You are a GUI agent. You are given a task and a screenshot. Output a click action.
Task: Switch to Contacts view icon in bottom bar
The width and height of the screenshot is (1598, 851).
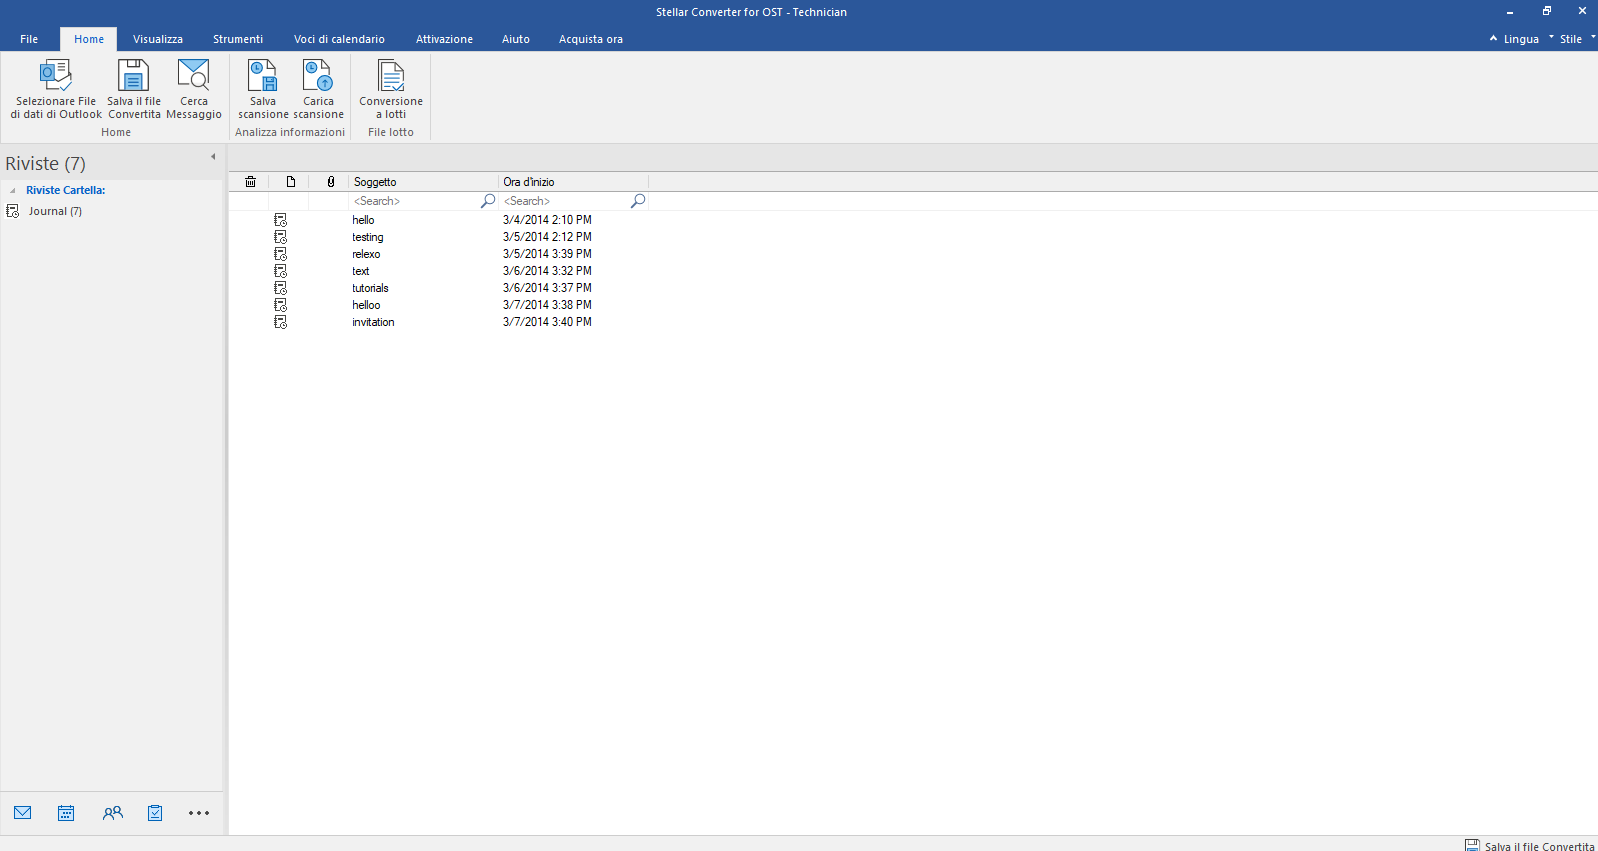point(112,813)
